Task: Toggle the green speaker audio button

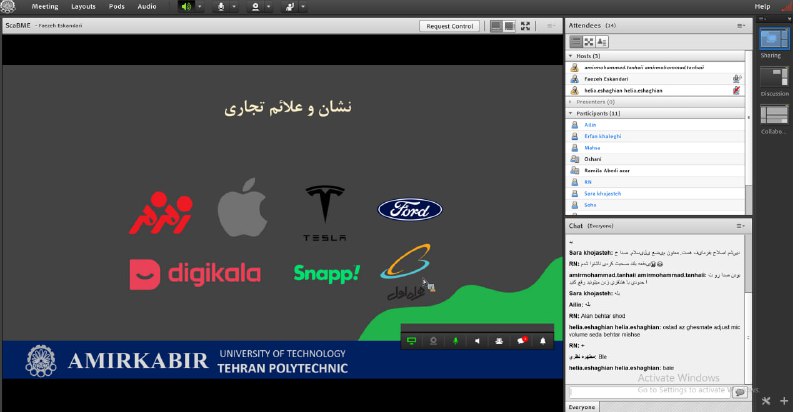Action: coord(186,7)
